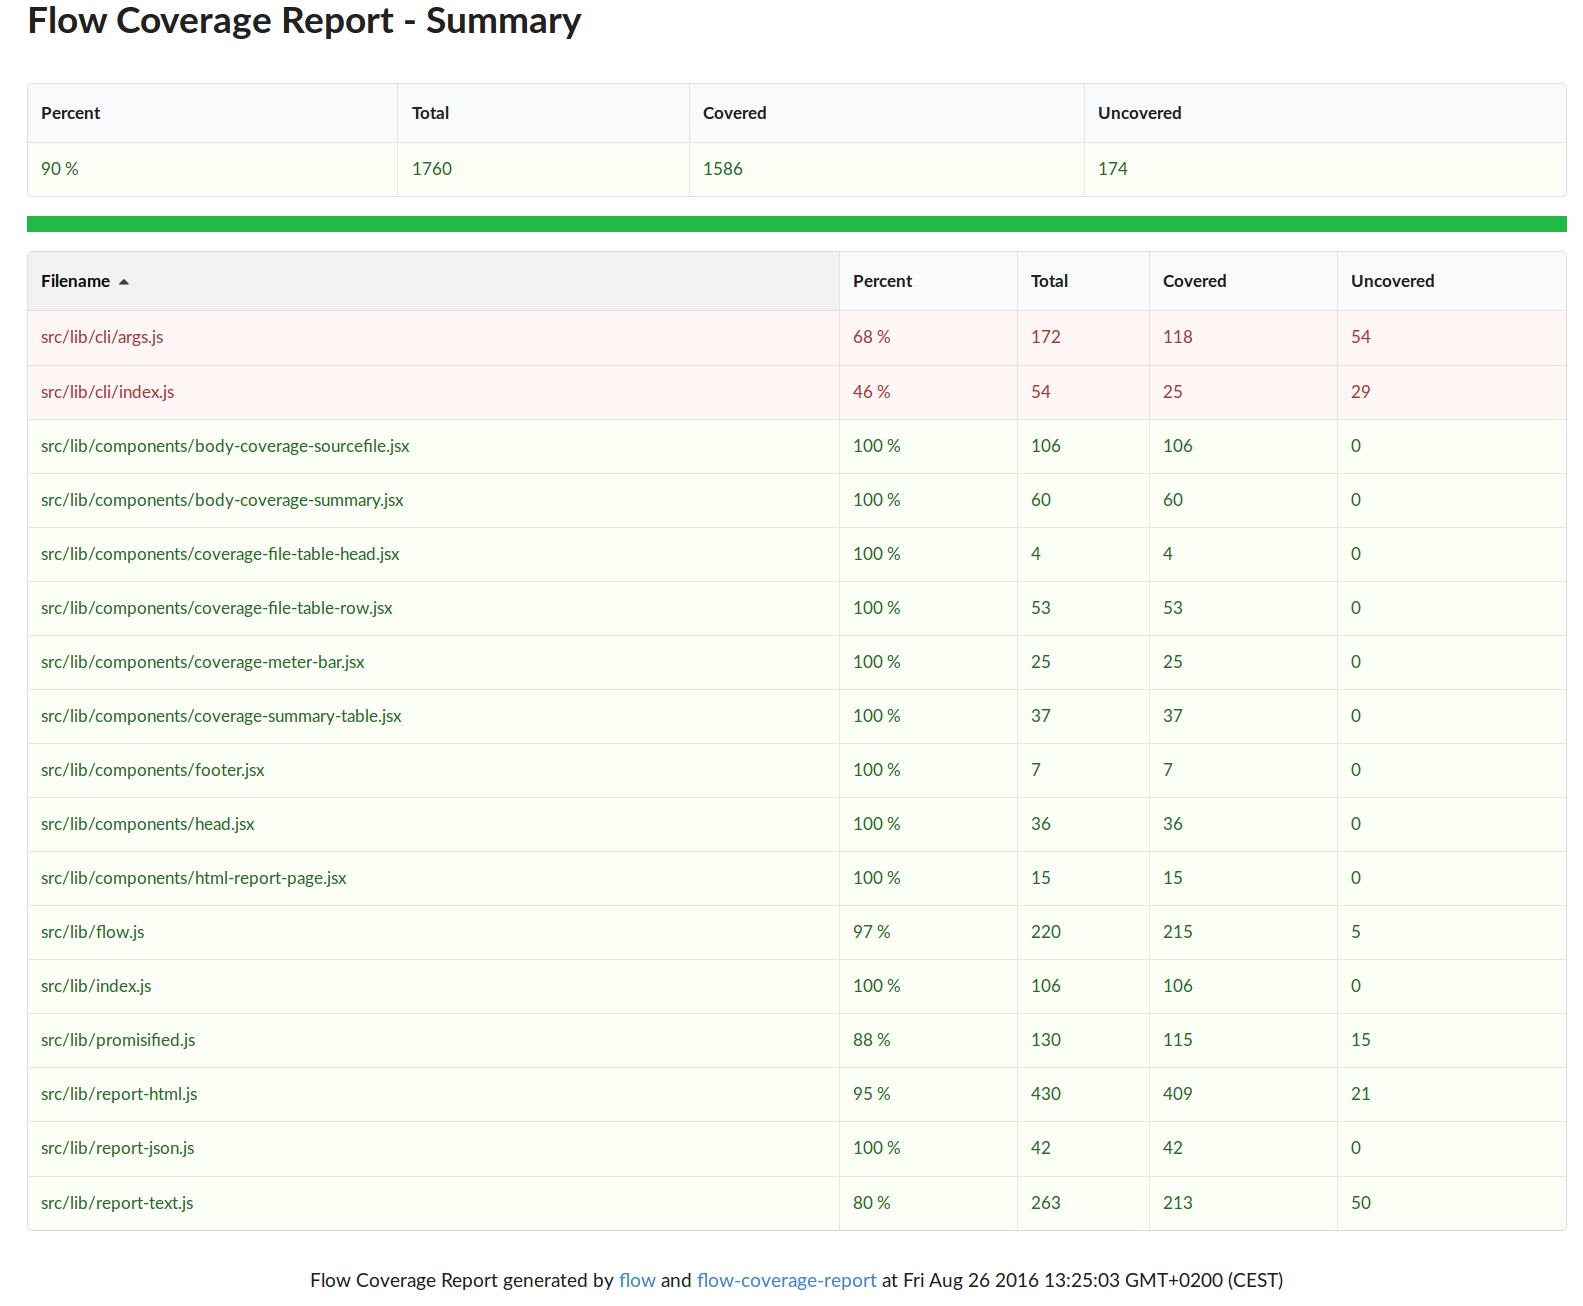Open the flow-coverage-report footer link
The width and height of the screenshot is (1583, 1306).
click(786, 1280)
